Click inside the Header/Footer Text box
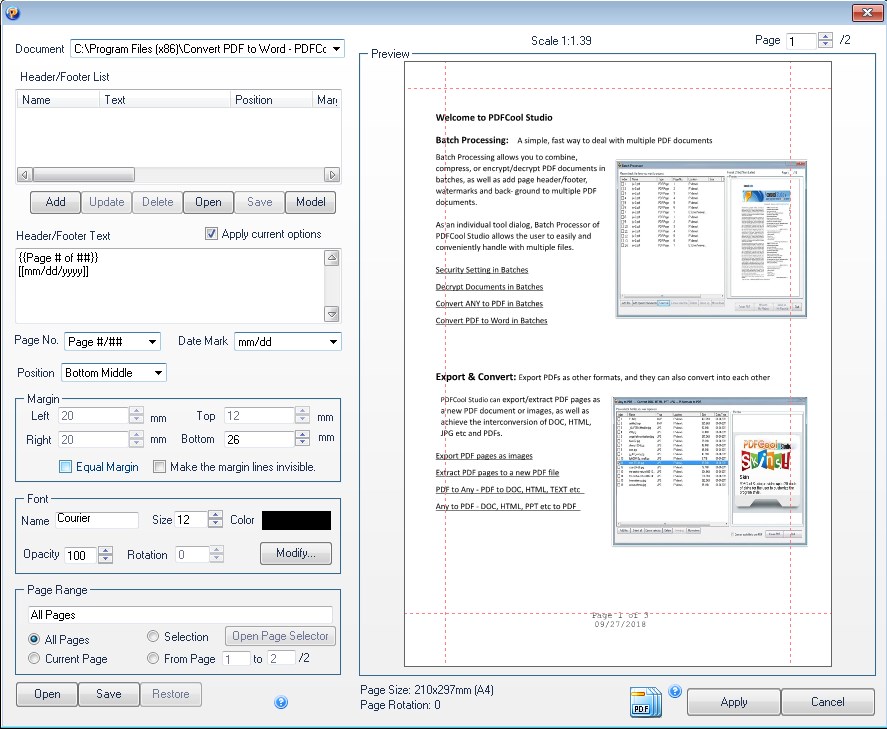Screen dimensions: 887x729 point(170,286)
